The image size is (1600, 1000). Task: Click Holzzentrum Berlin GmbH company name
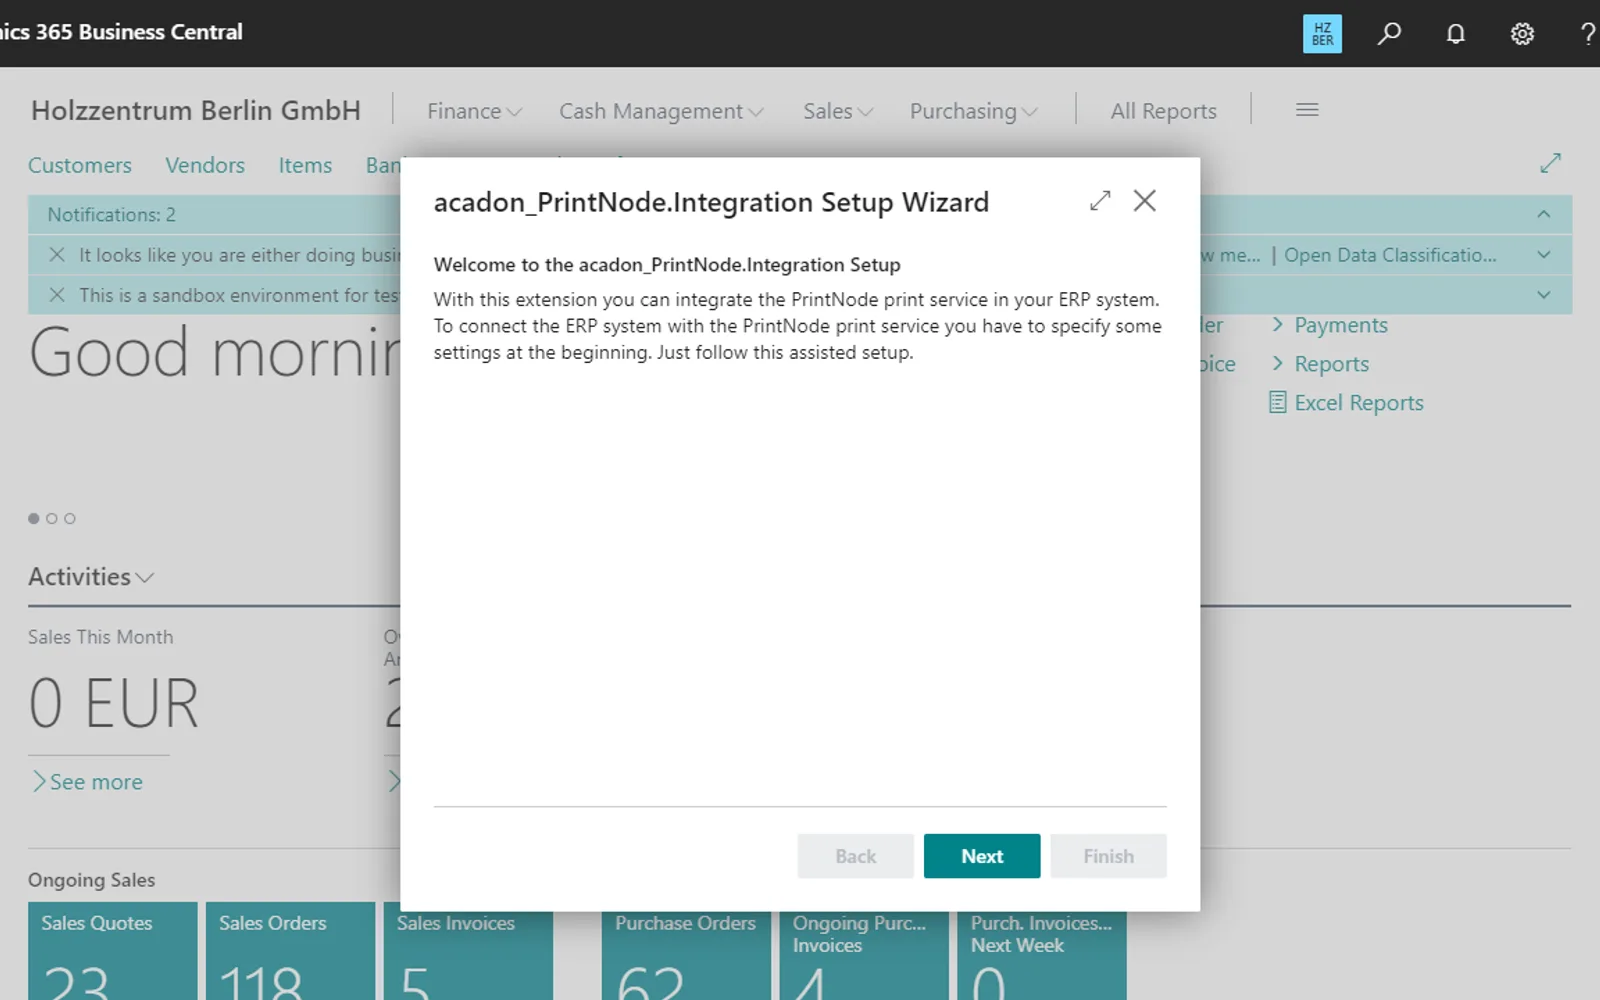[196, 110]
